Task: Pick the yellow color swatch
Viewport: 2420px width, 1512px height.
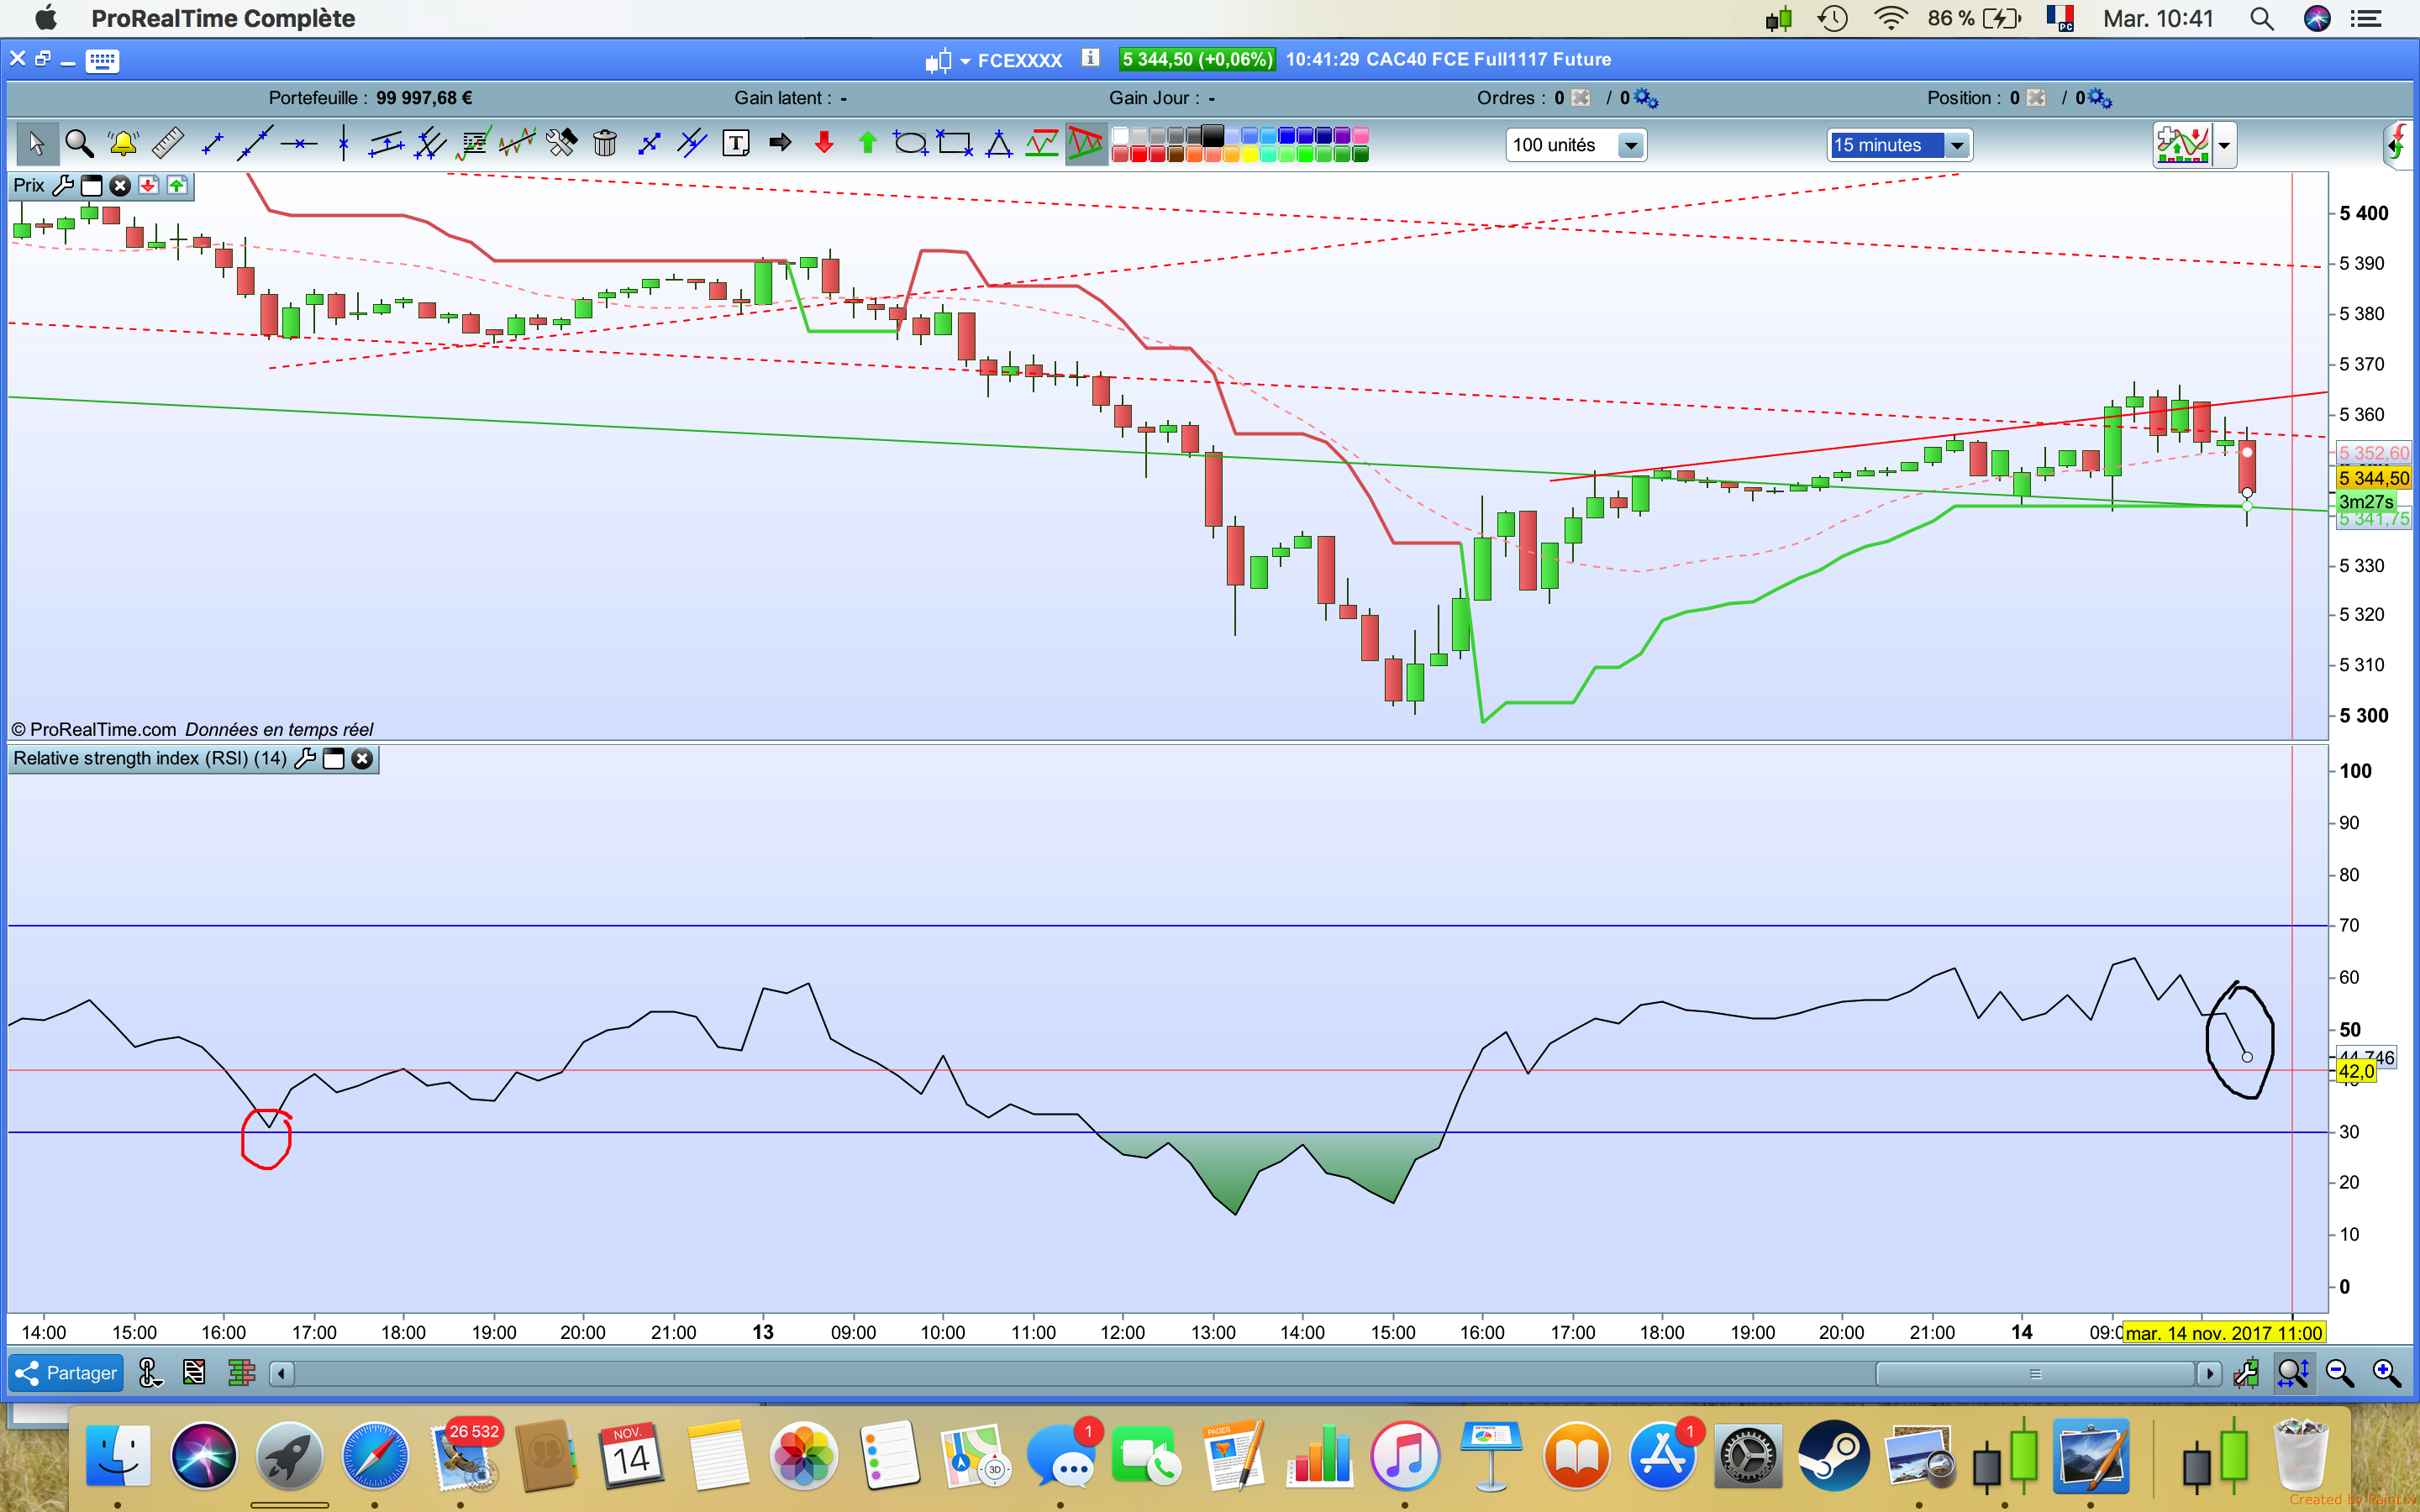Action: pos(1249,155)
